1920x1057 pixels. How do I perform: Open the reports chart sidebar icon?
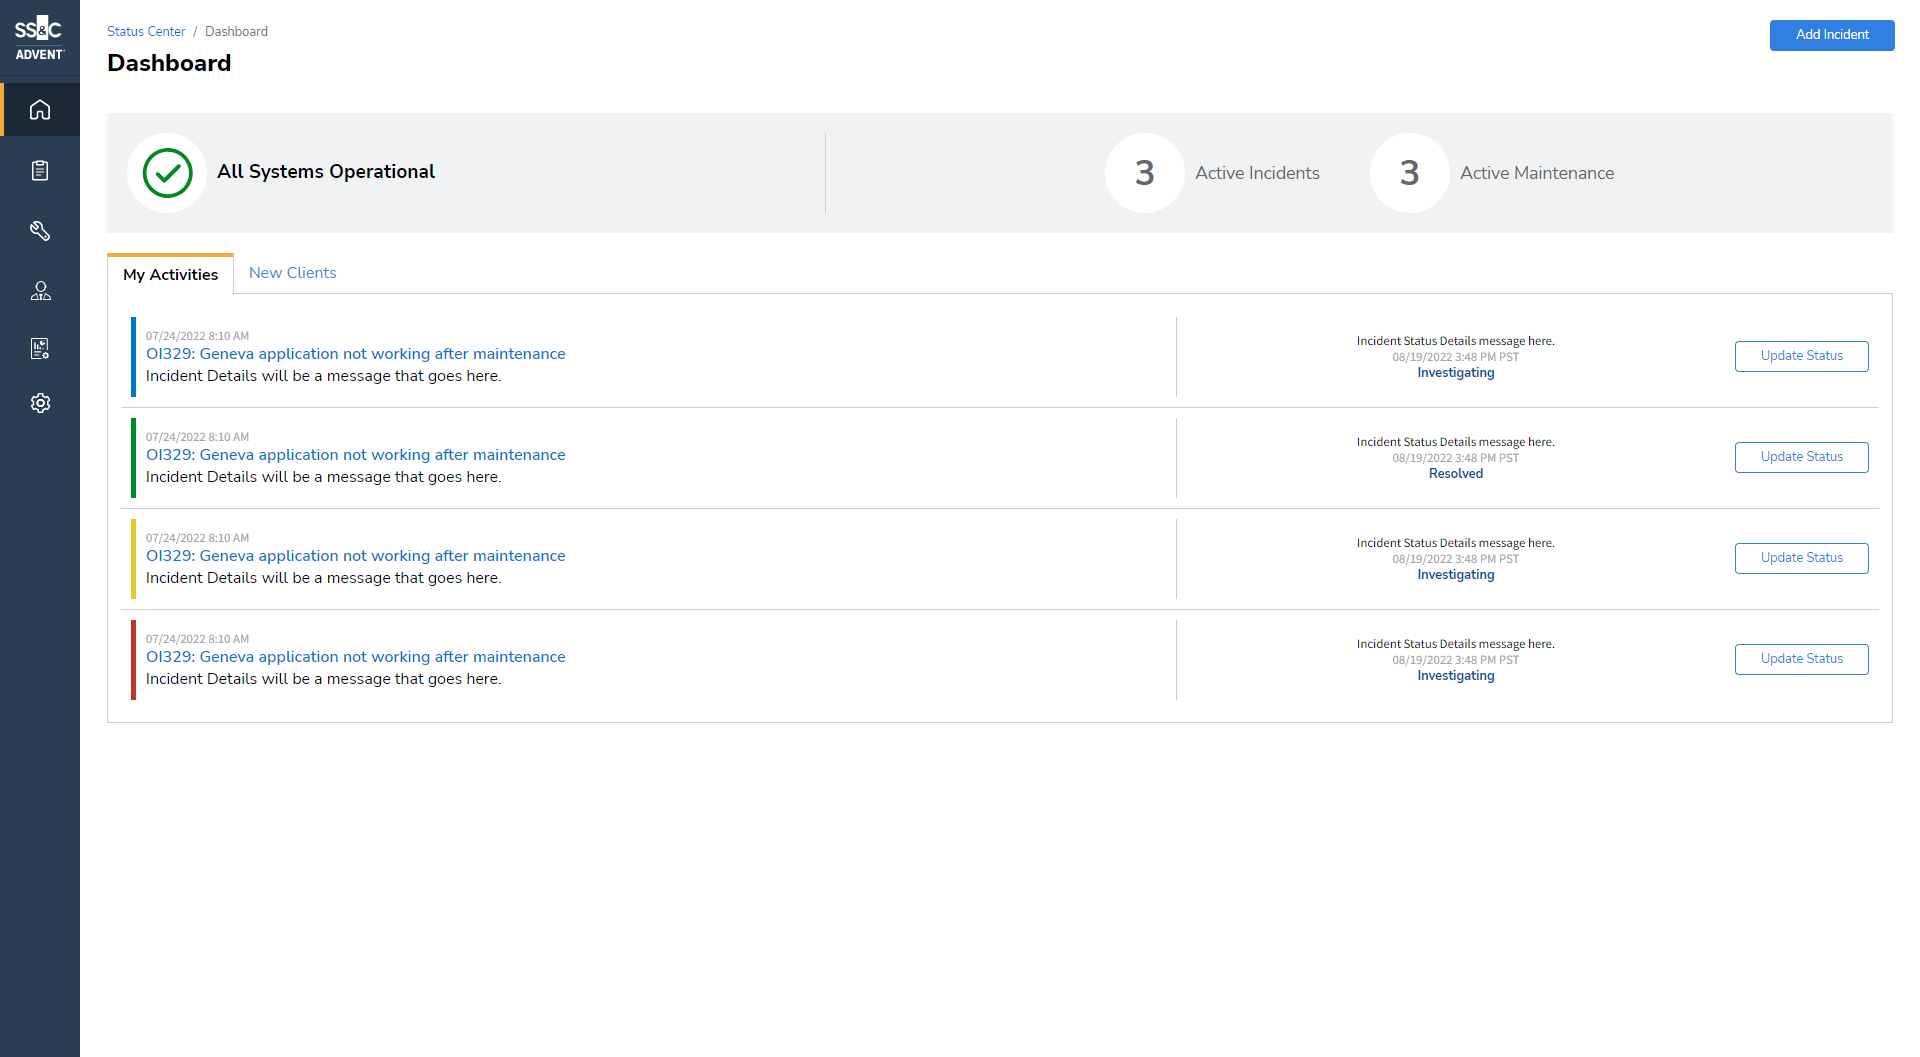pyautogui.click(x=40, y=349)
